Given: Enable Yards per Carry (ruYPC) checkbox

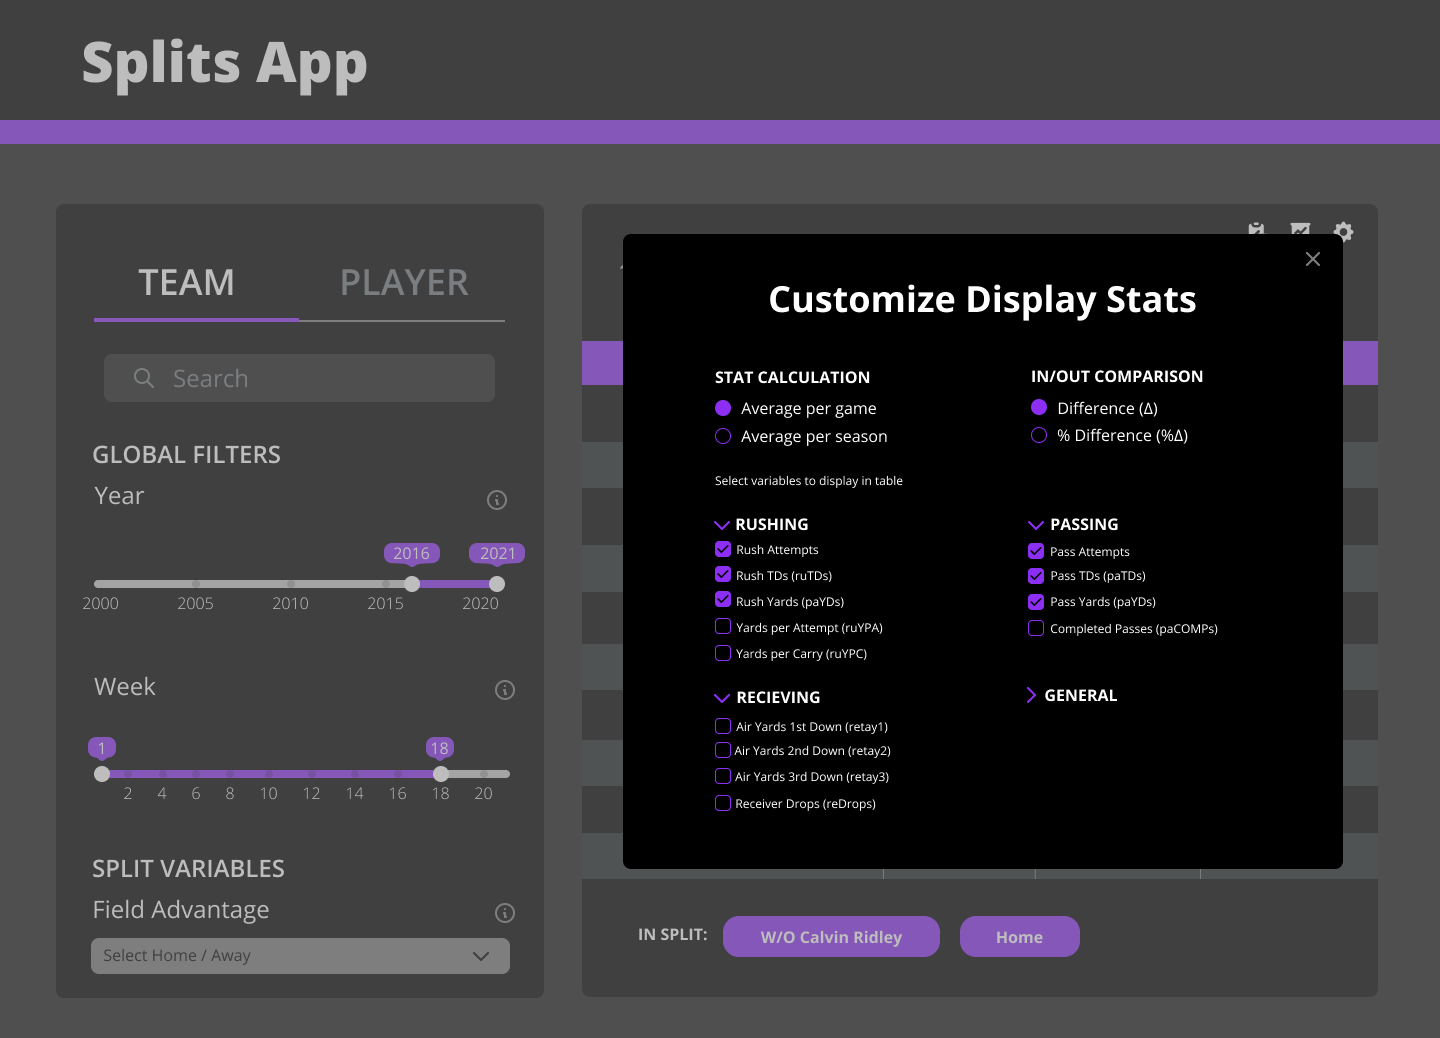Looking at the screenshot, I should (x=723, y=653).
